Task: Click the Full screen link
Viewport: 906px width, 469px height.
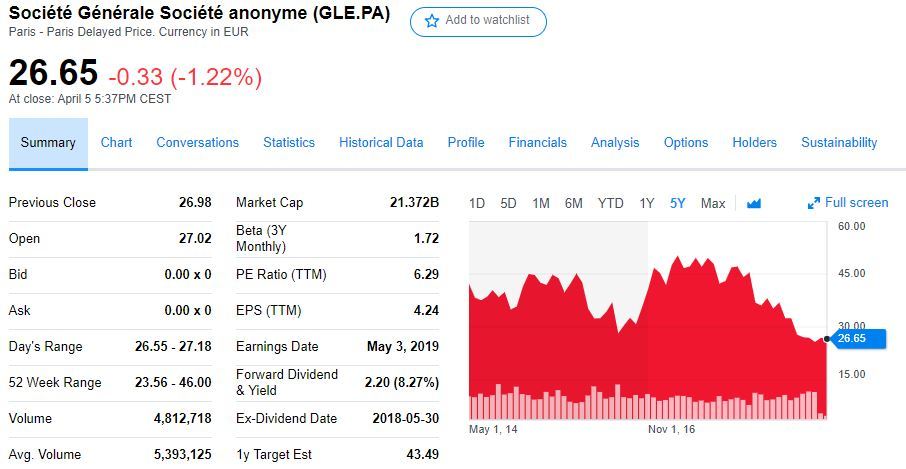Action: click(x=848, y=203)
